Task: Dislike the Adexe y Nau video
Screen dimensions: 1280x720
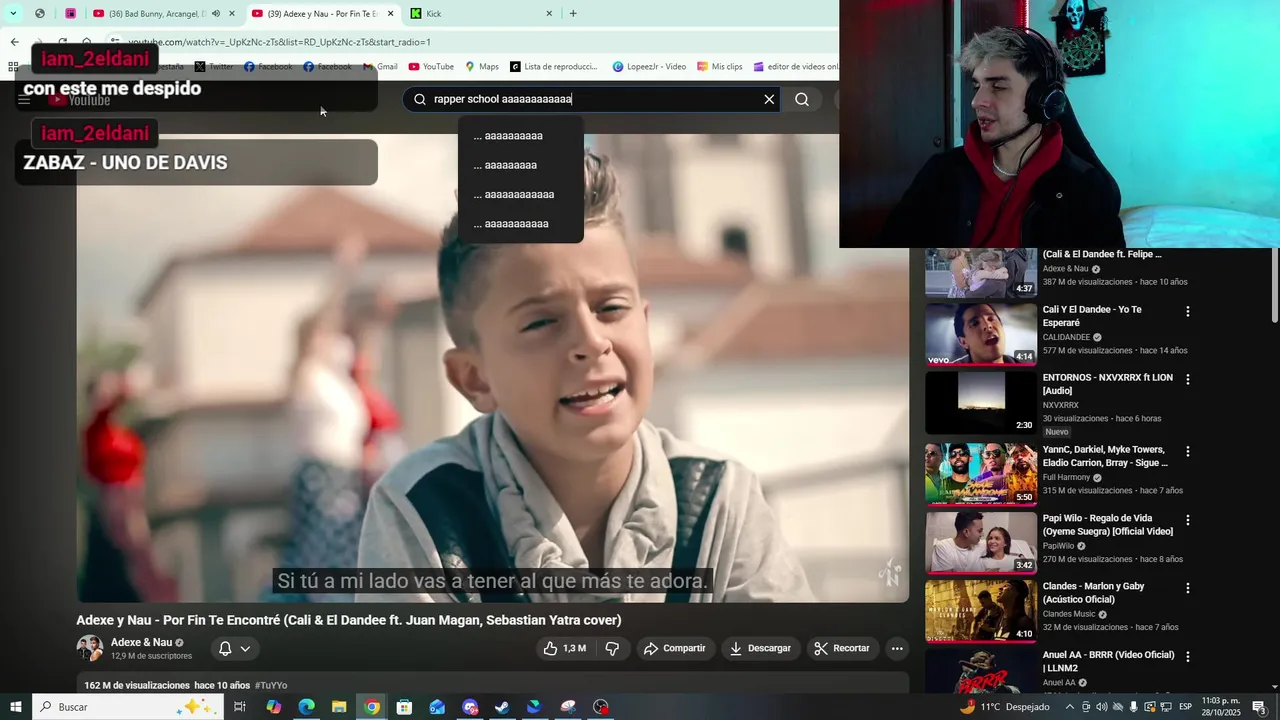Action: coord(612,648)
